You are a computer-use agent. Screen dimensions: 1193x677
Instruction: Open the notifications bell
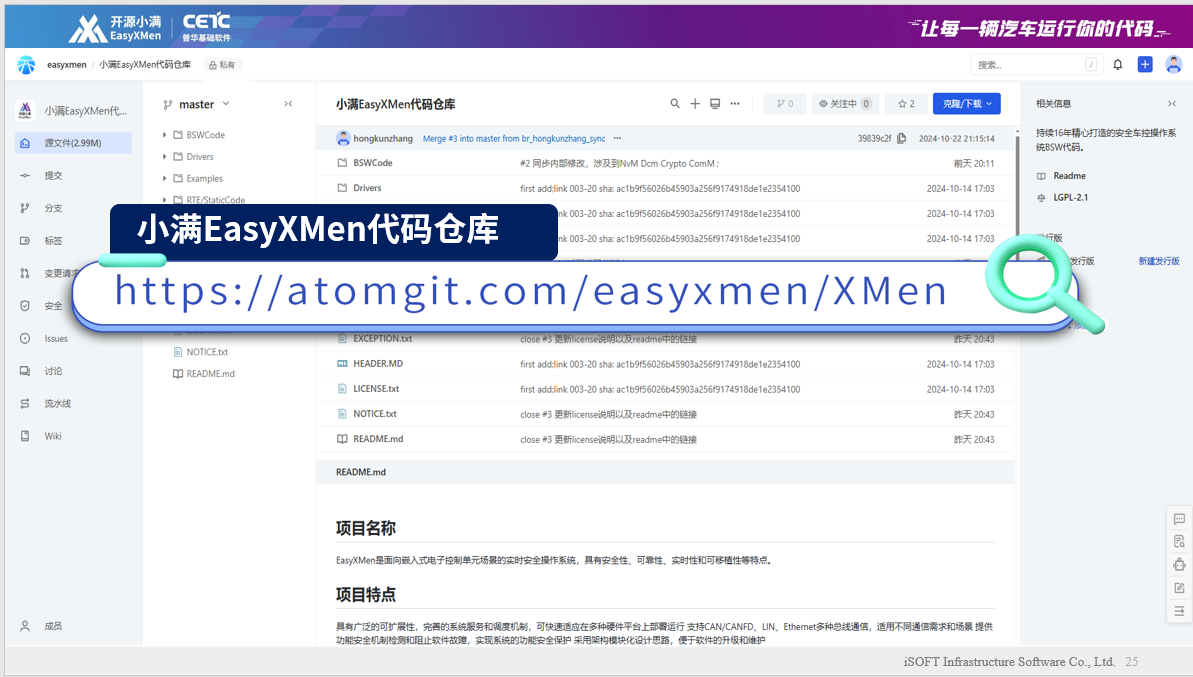pos(1118,65)
